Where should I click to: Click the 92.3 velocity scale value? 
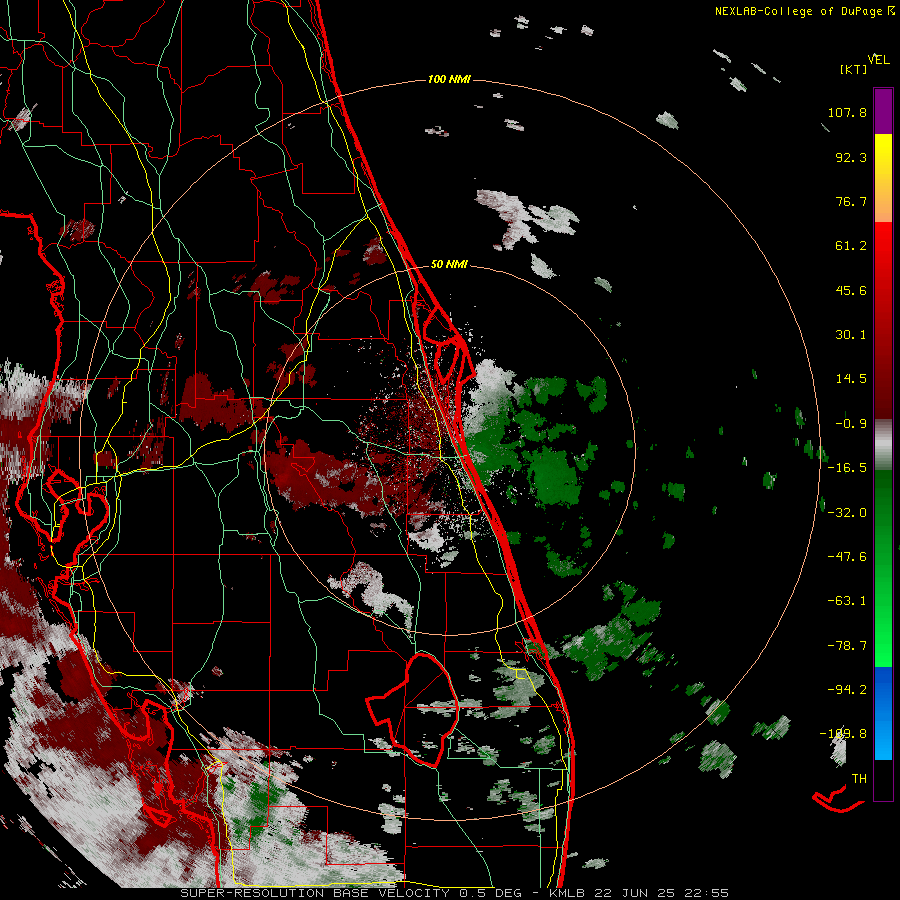click(851, 157)
